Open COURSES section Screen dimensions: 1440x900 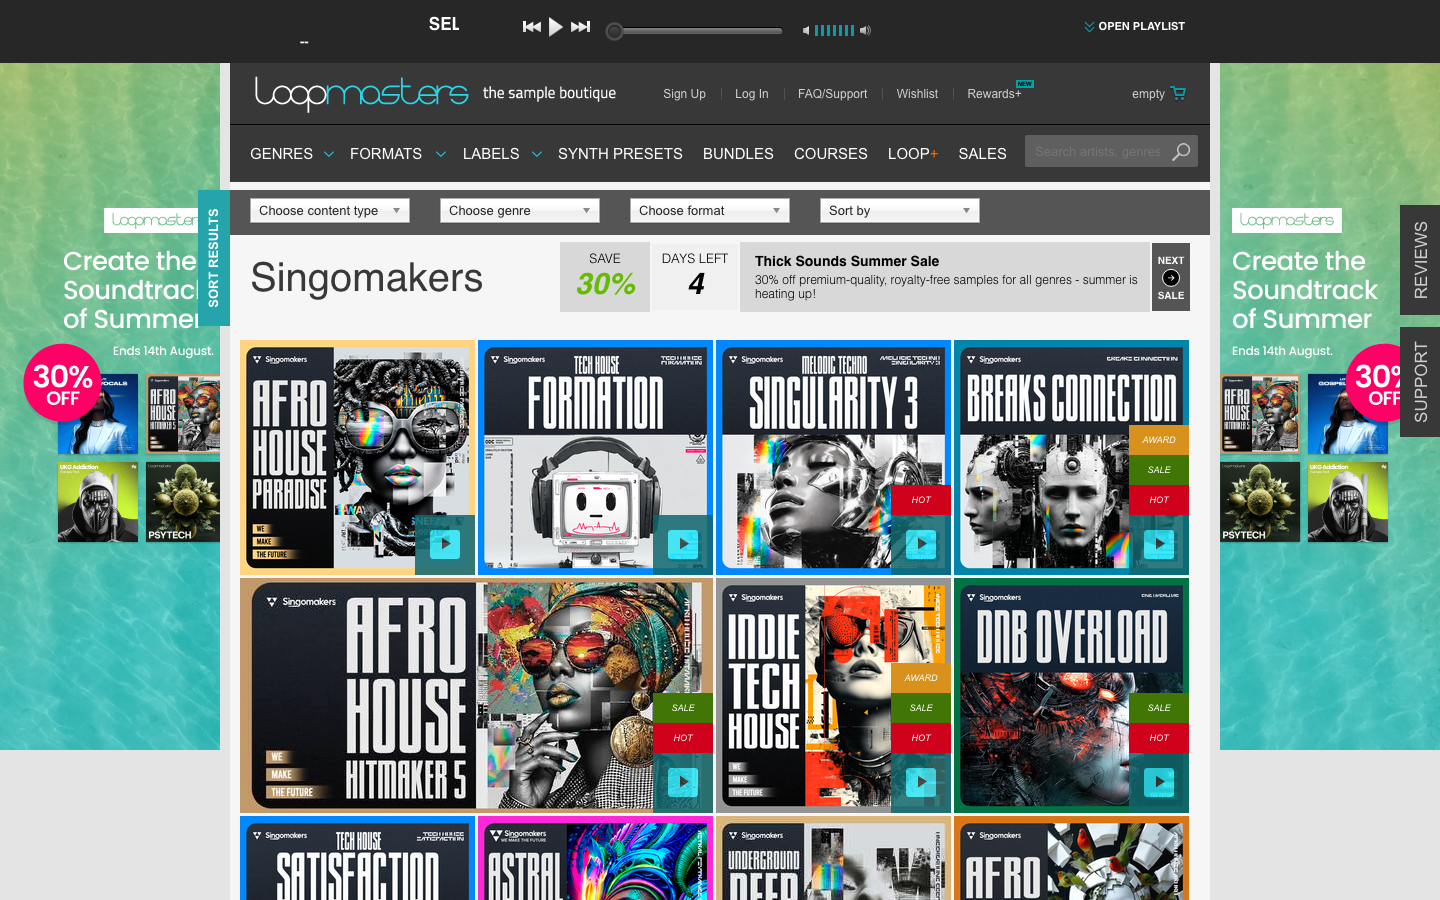click(x=831, y=154)
